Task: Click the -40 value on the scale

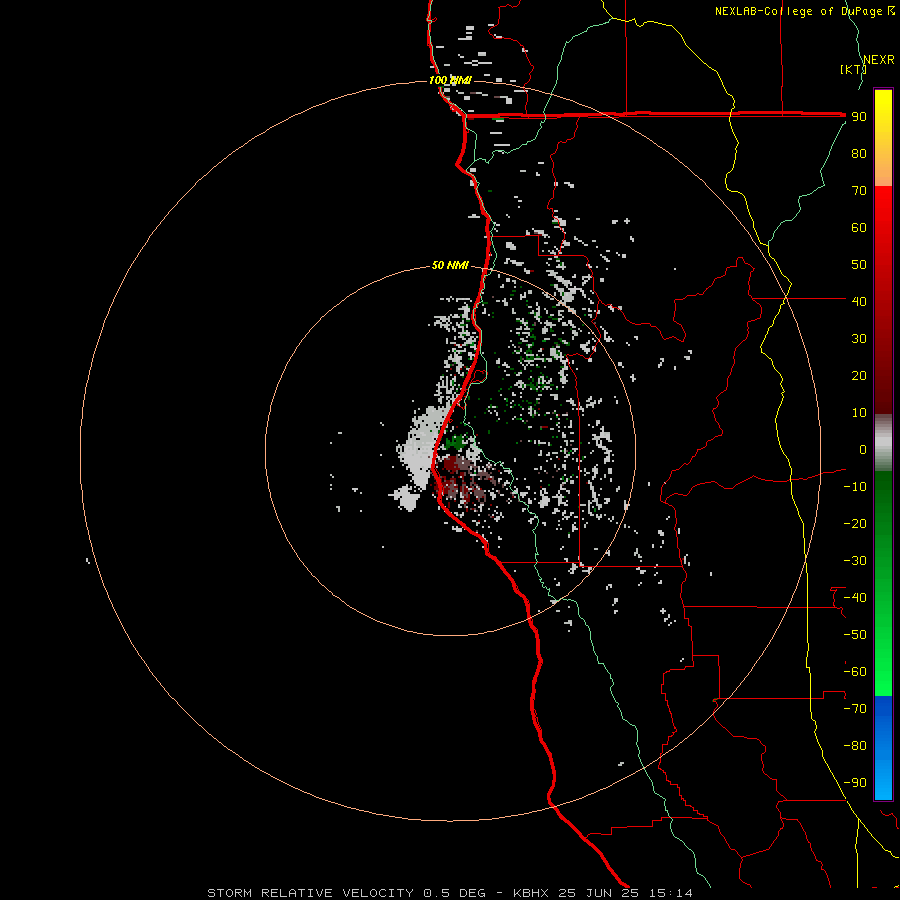Action: pyautogui.click(x=855, y=598)
